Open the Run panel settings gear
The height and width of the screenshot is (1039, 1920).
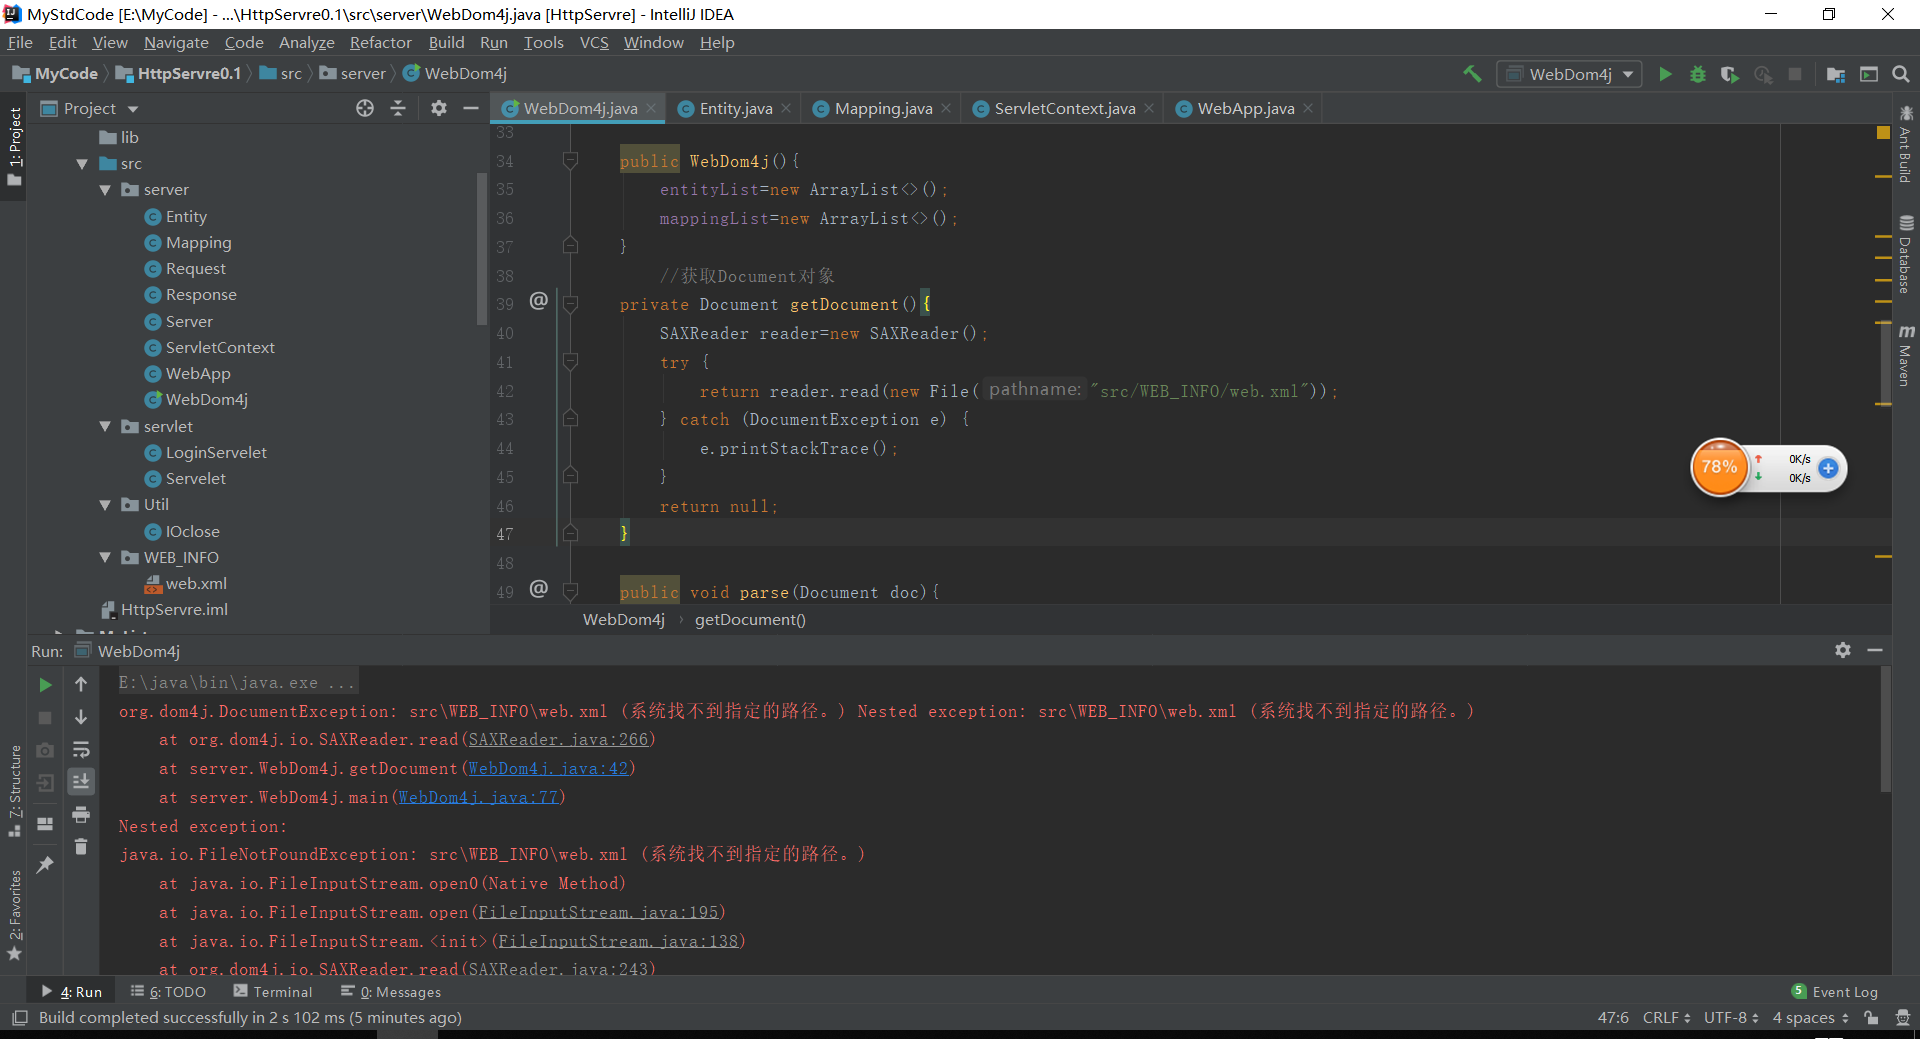point(1843,650)
